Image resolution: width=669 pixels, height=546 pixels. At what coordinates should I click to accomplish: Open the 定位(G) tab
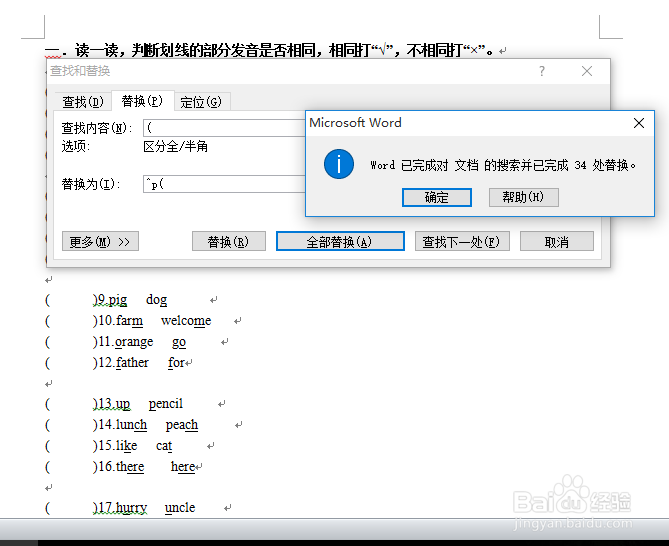201,102
